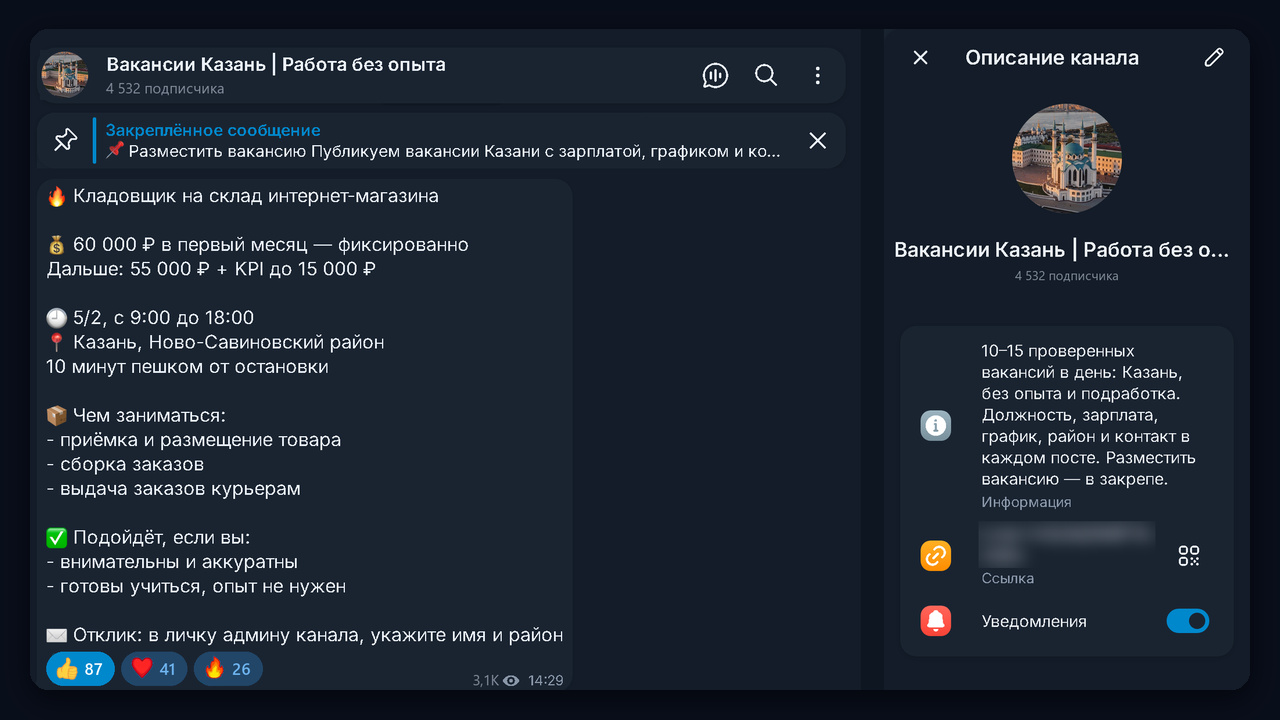Dismiss the pinned message bar
The image size is (1280, 720).
818,140
